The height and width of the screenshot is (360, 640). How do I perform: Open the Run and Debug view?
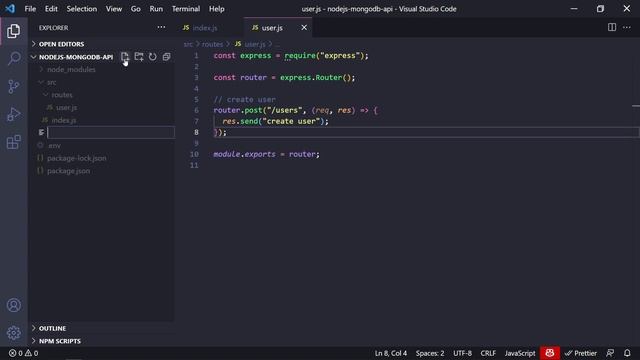[13, 114]
